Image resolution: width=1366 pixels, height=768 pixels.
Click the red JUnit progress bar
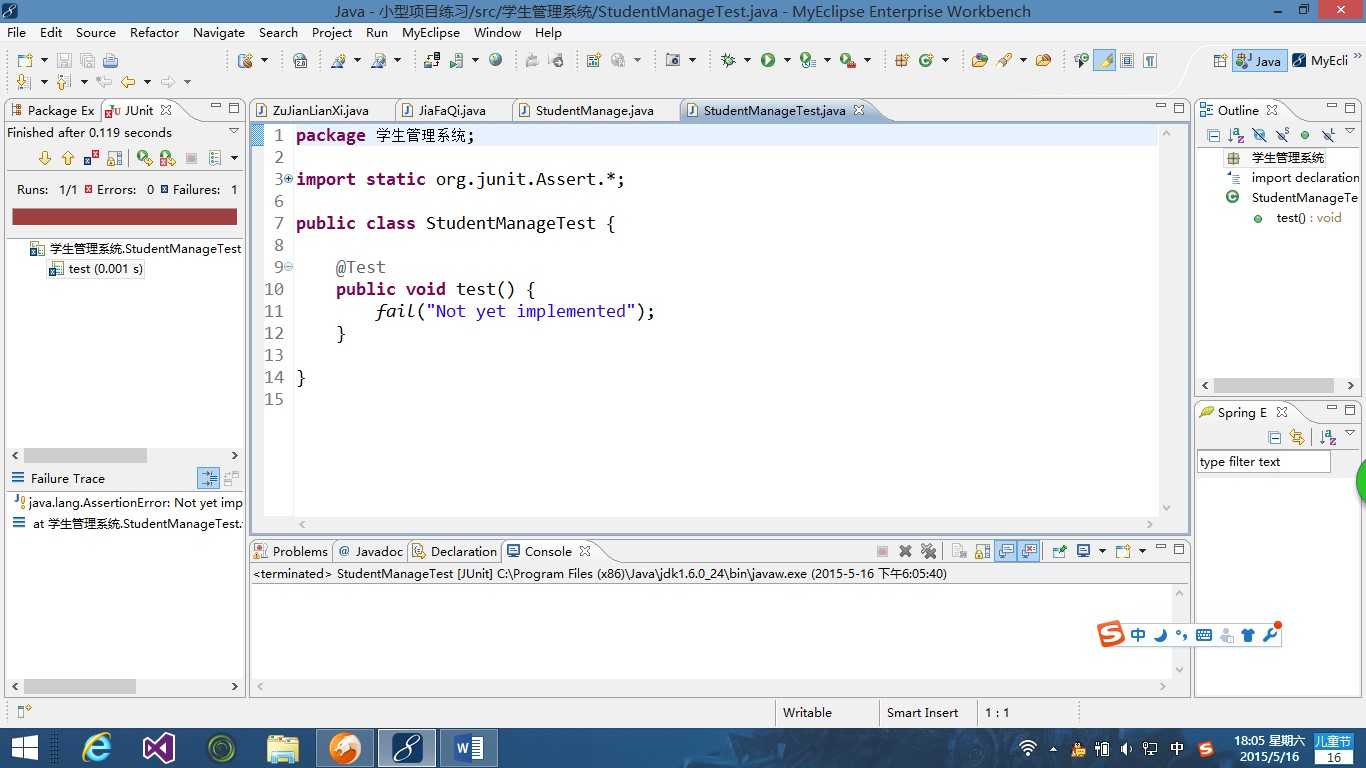124,216
